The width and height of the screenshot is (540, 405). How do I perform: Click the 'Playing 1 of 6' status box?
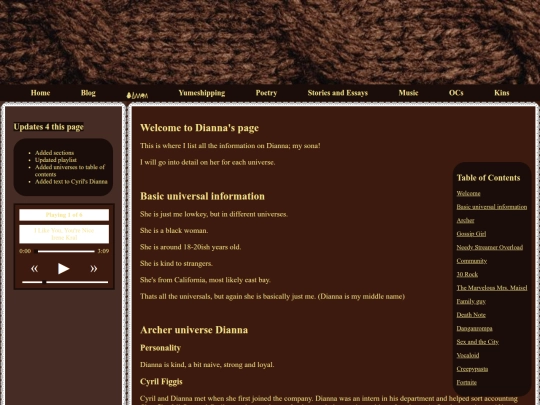pyautogui.click(x=64, y=215)
